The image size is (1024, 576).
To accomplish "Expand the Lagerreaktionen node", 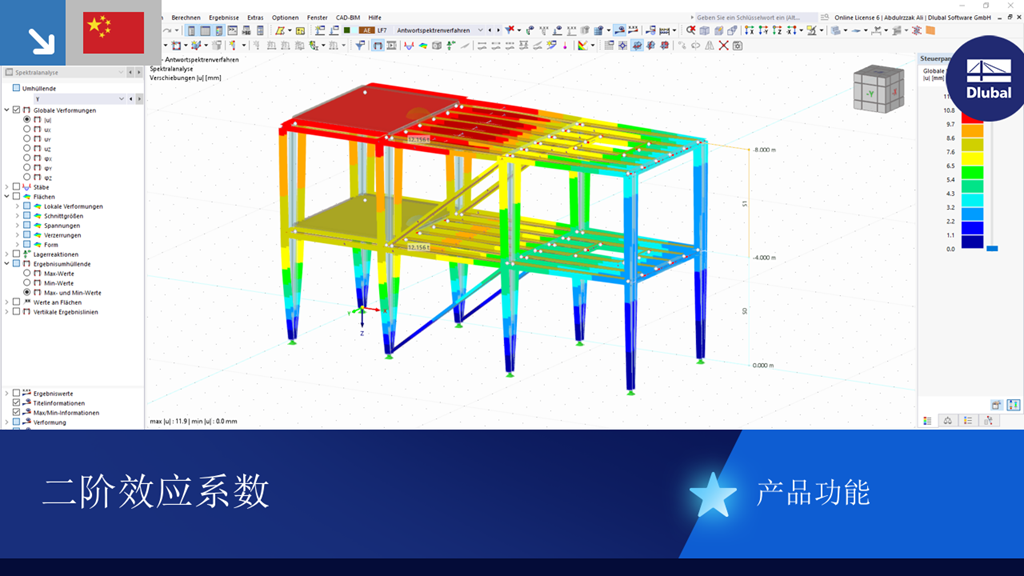I will [x=7, y=254].
